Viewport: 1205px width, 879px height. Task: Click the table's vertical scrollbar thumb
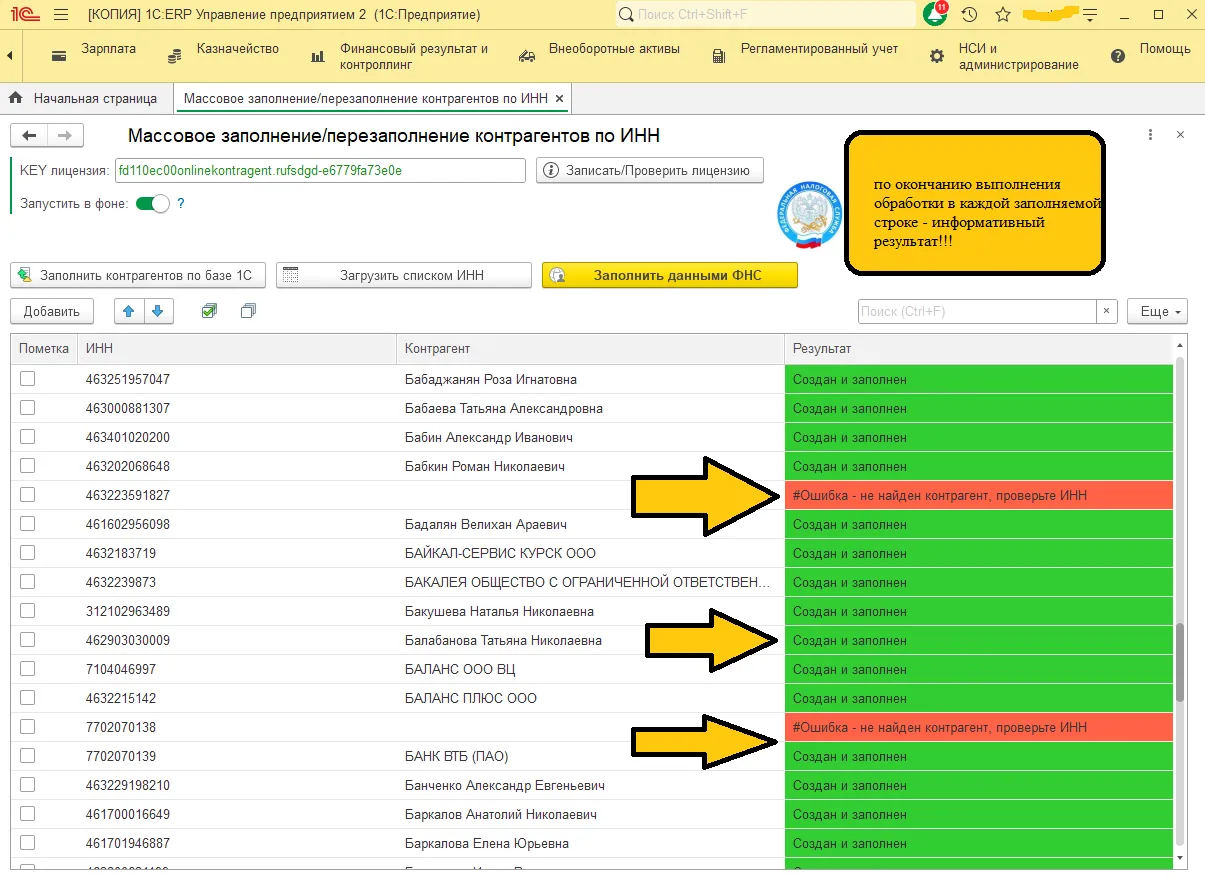coord(1180,661)
